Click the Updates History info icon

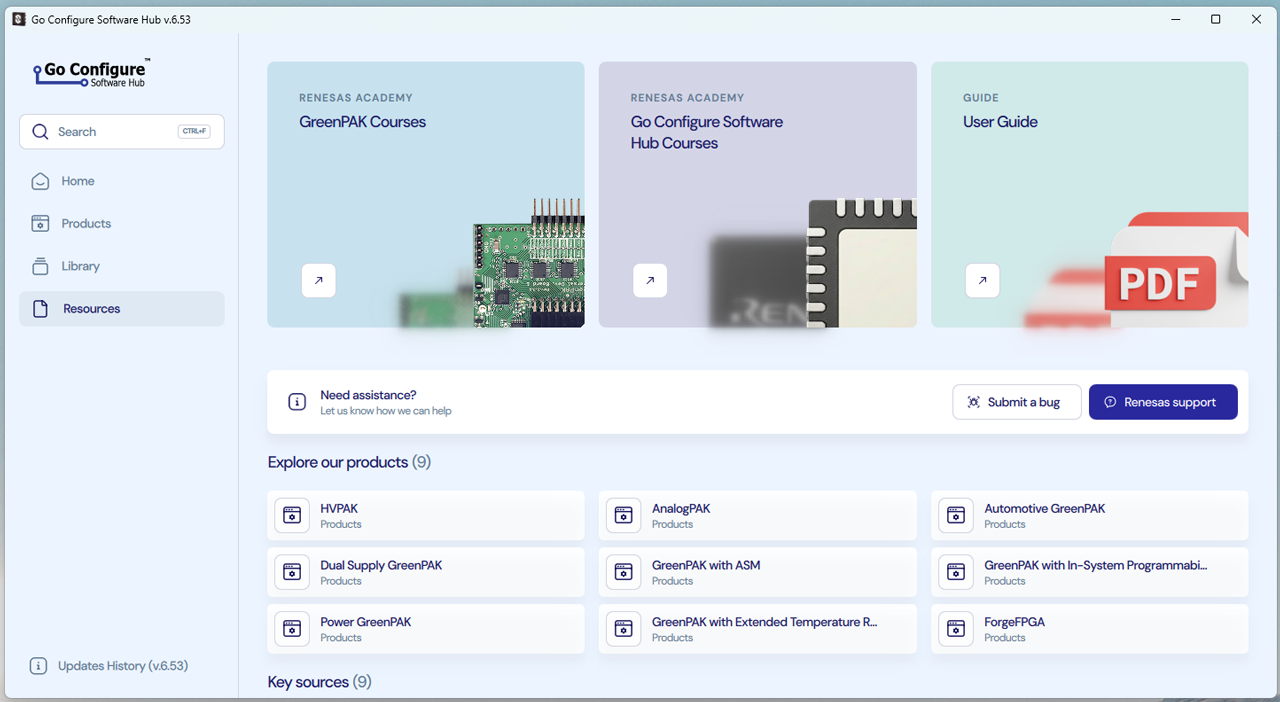point(38,666)
